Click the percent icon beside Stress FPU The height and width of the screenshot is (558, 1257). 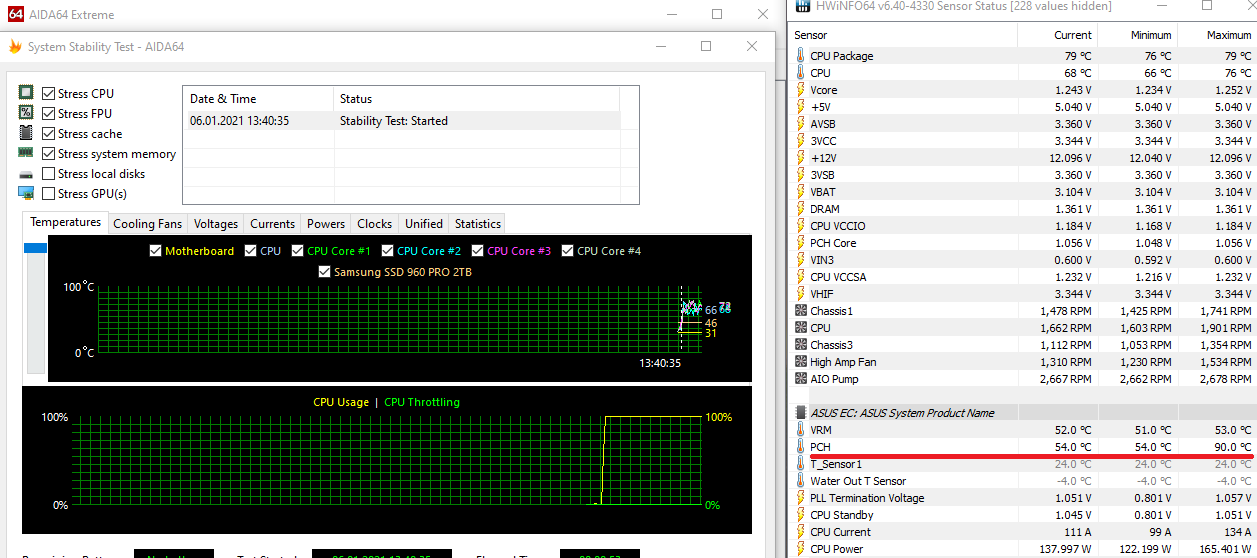[x=26, y=113]
